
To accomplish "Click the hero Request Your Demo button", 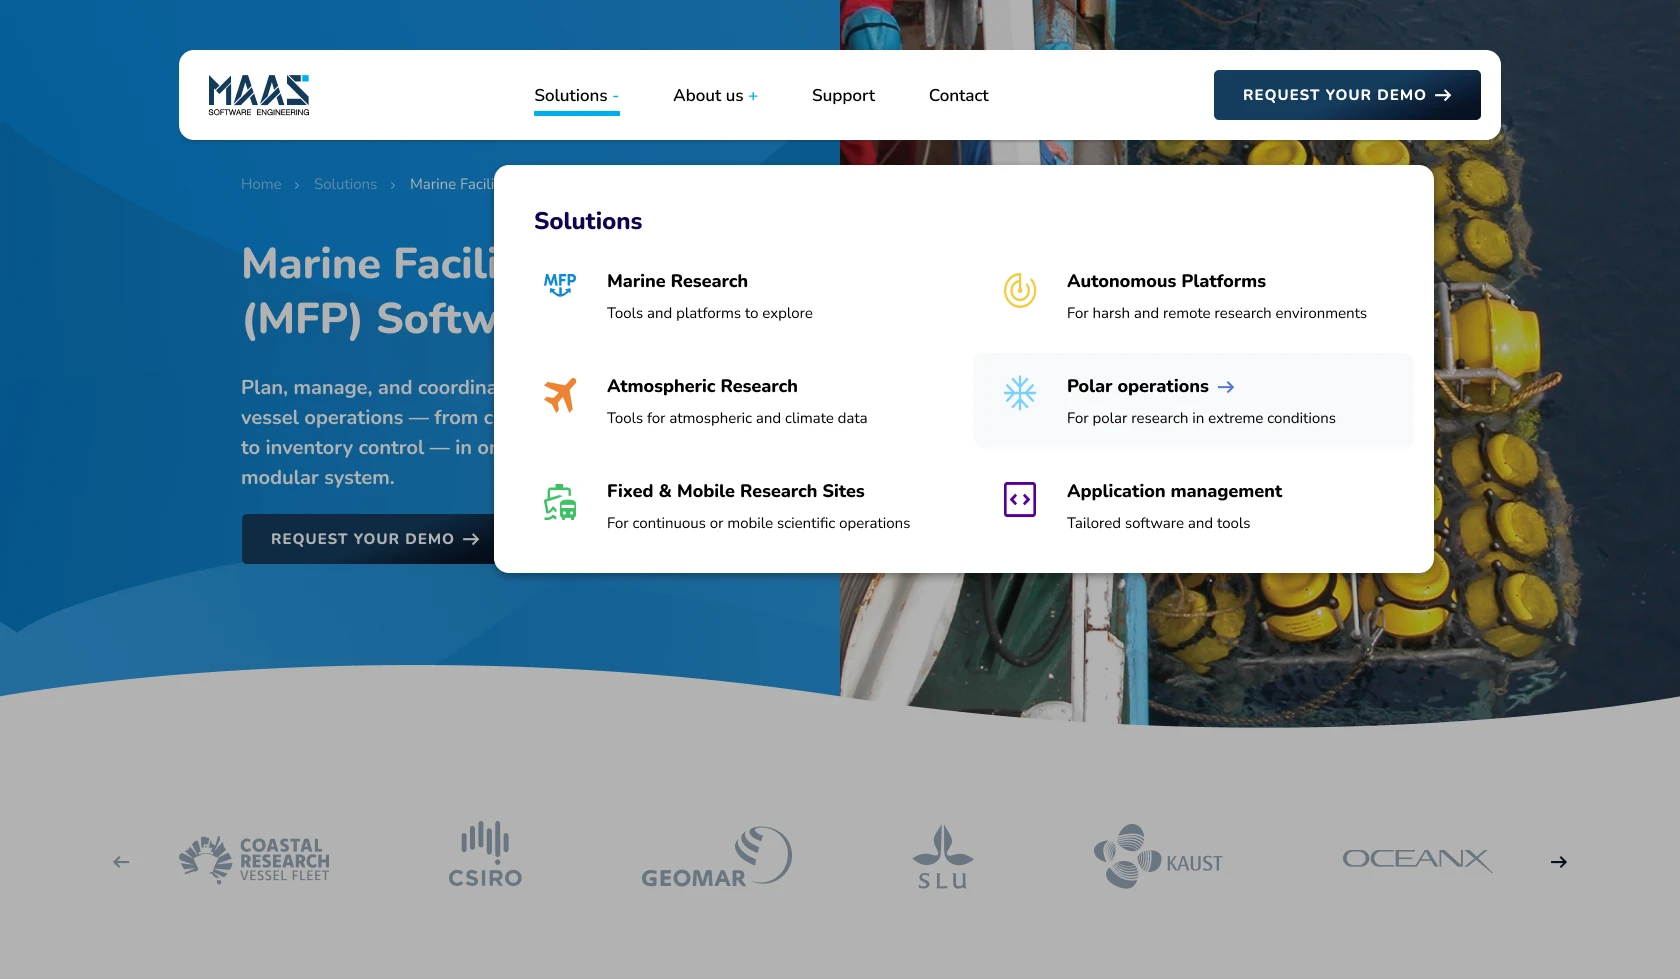I will click(372, 539).
